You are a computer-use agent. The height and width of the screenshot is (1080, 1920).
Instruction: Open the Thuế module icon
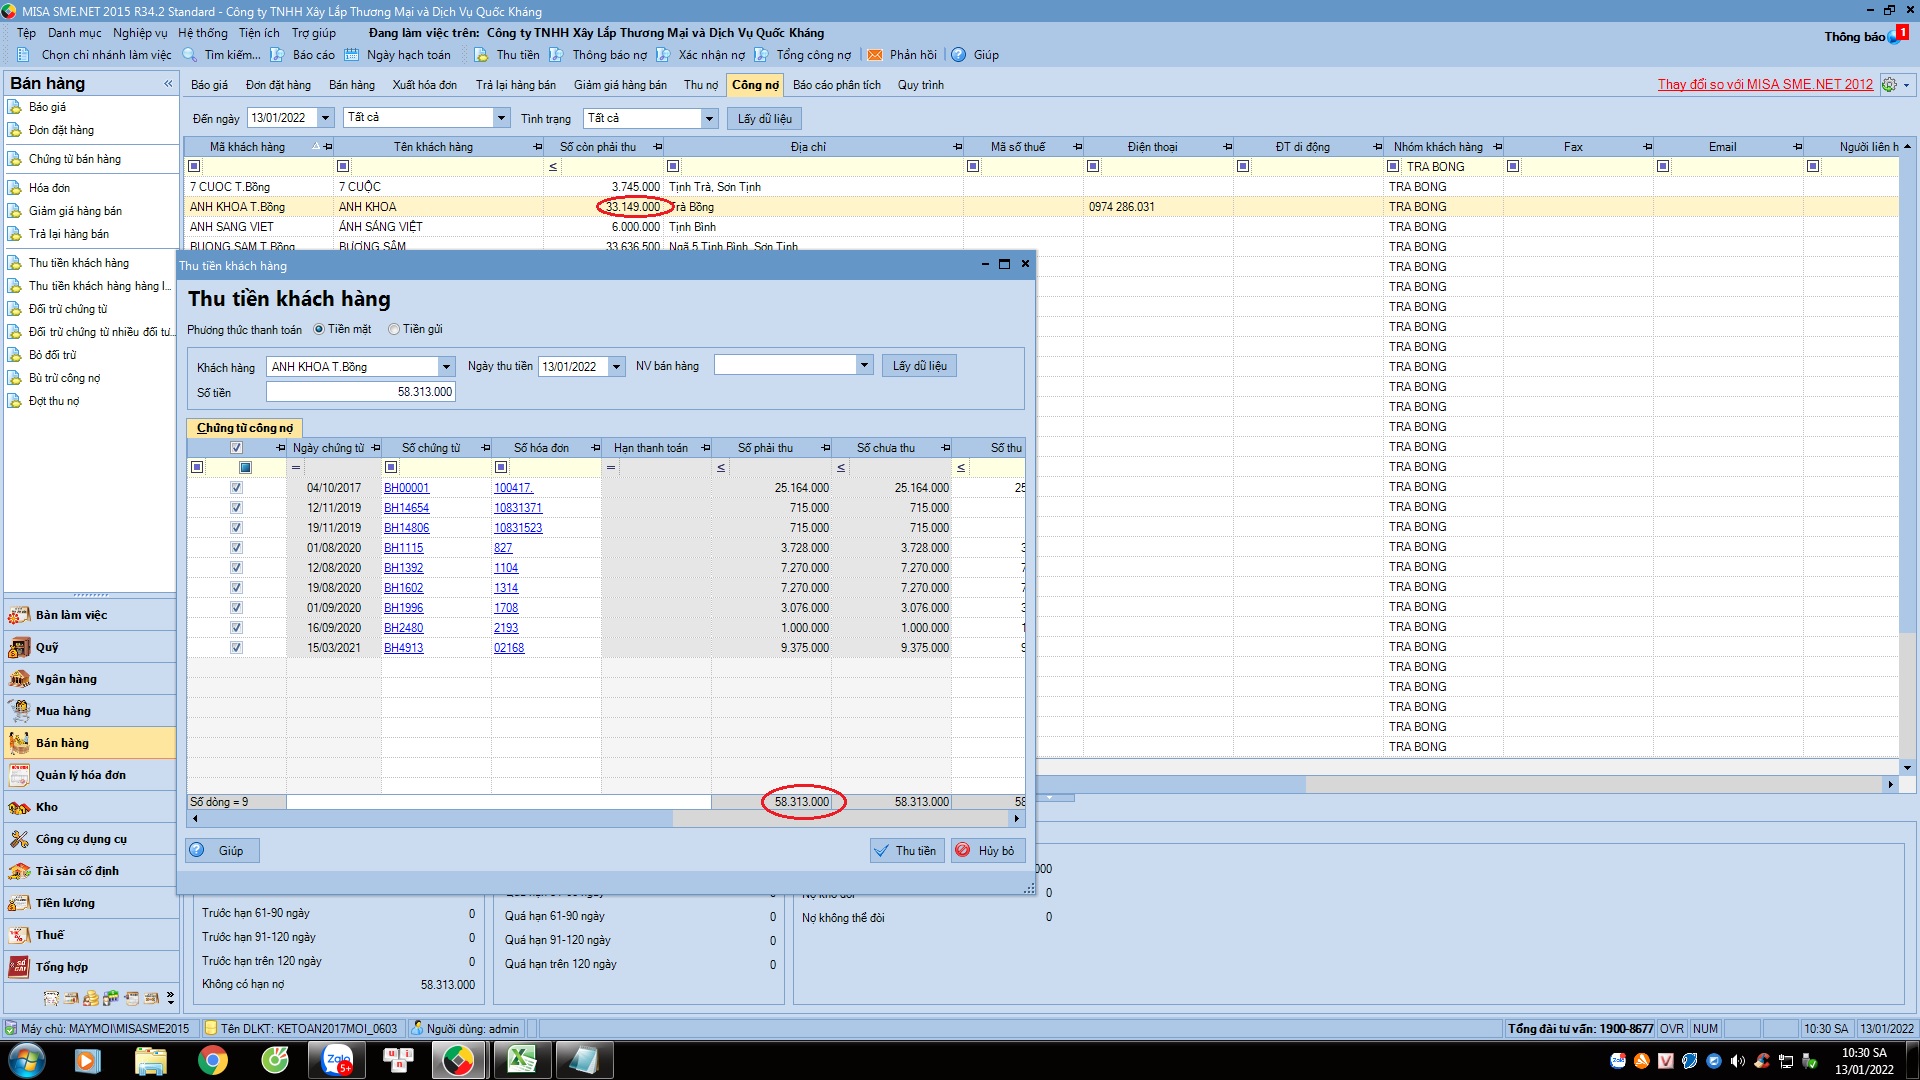19,935
